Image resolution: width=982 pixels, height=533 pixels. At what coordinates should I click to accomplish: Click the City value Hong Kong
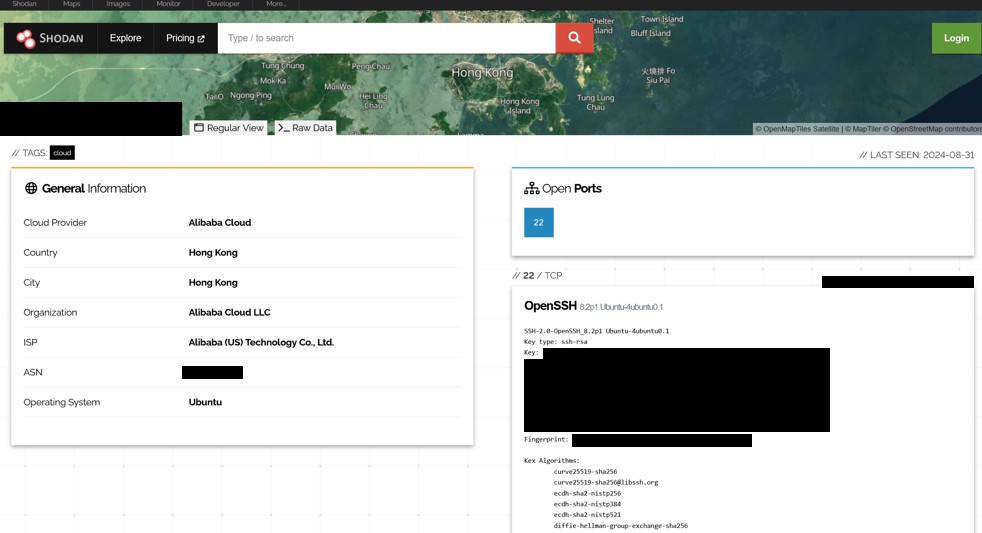213,282
